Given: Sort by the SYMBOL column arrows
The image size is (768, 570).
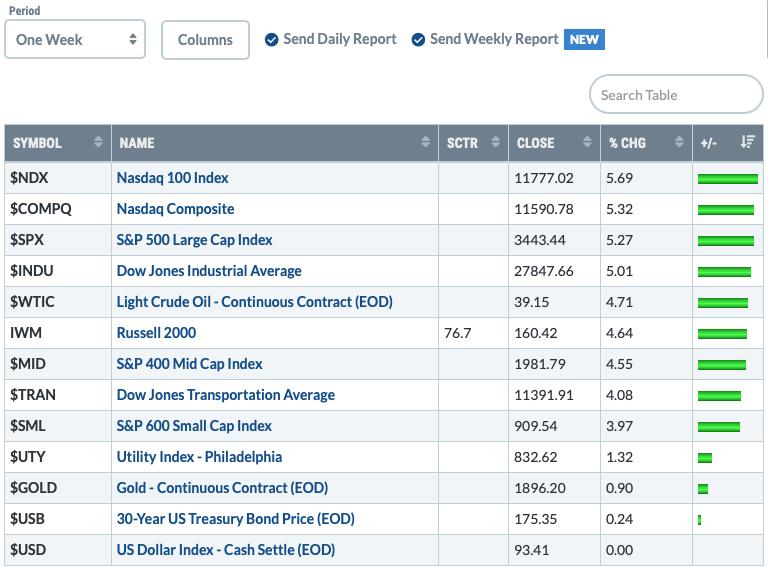Looking at the screenshot, I should coord(98,142).
